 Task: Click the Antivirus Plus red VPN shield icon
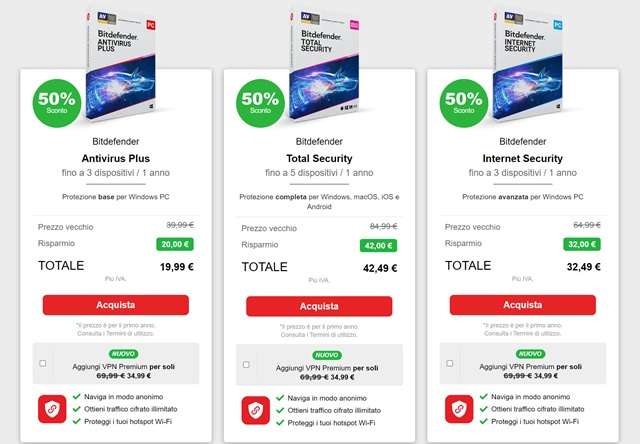click(52, 409)
